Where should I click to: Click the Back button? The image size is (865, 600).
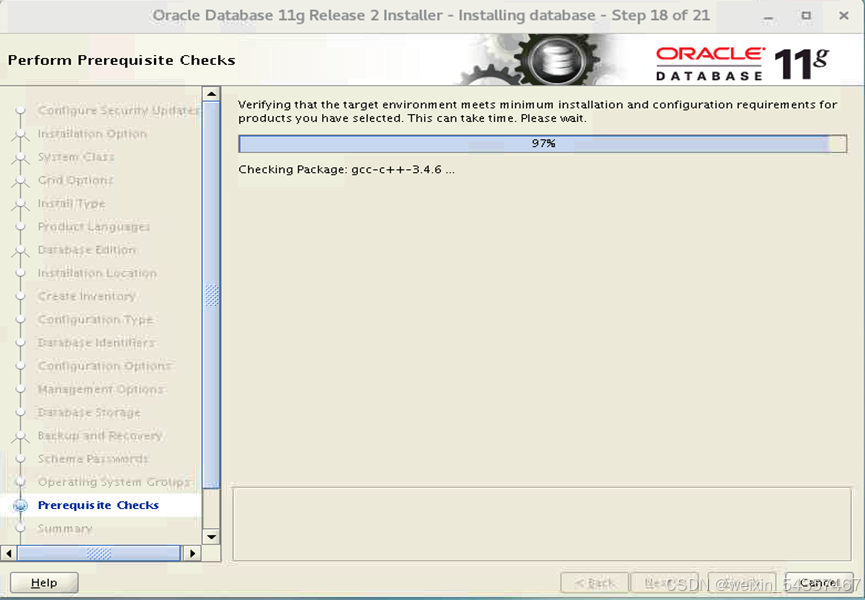point(594,583)
